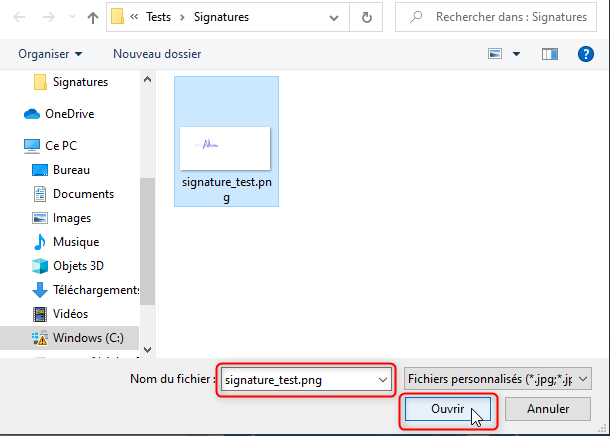
Task: Open OneDrive in the navigation pane
Action: click(x=68, y=114)
